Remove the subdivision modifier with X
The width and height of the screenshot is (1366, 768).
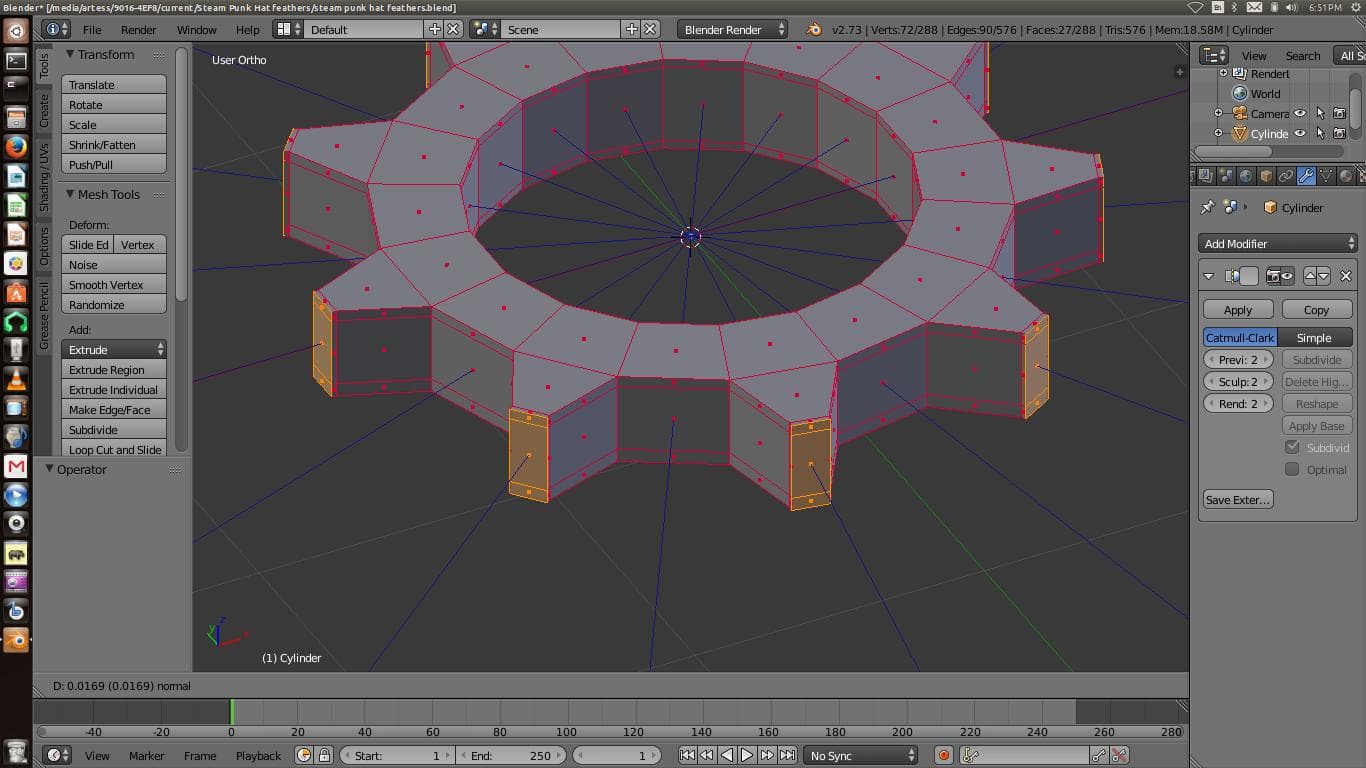pos(1345,276)
